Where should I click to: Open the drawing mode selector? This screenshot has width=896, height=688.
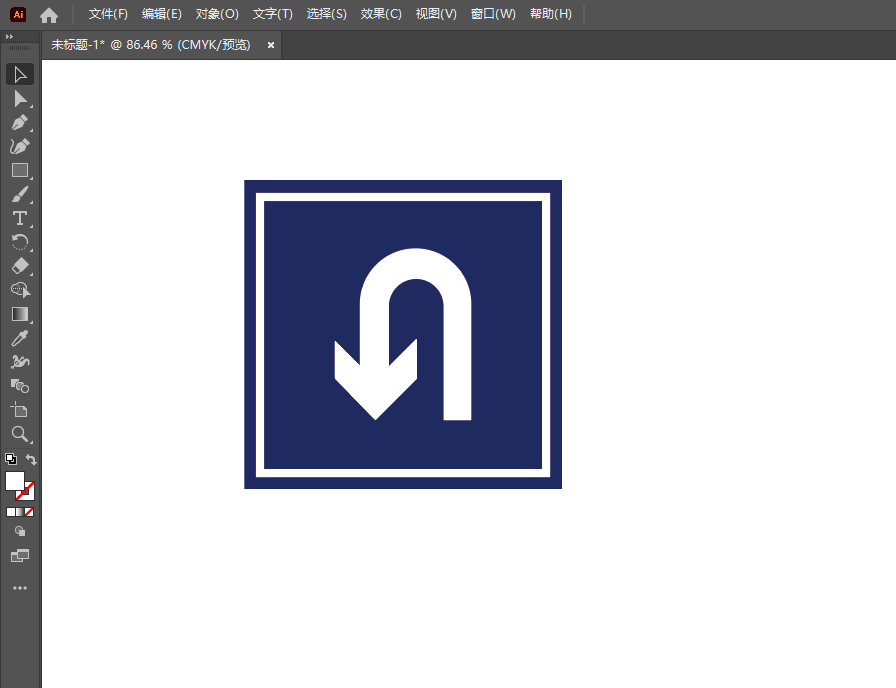pyautogui.click(x=20, y=531)
